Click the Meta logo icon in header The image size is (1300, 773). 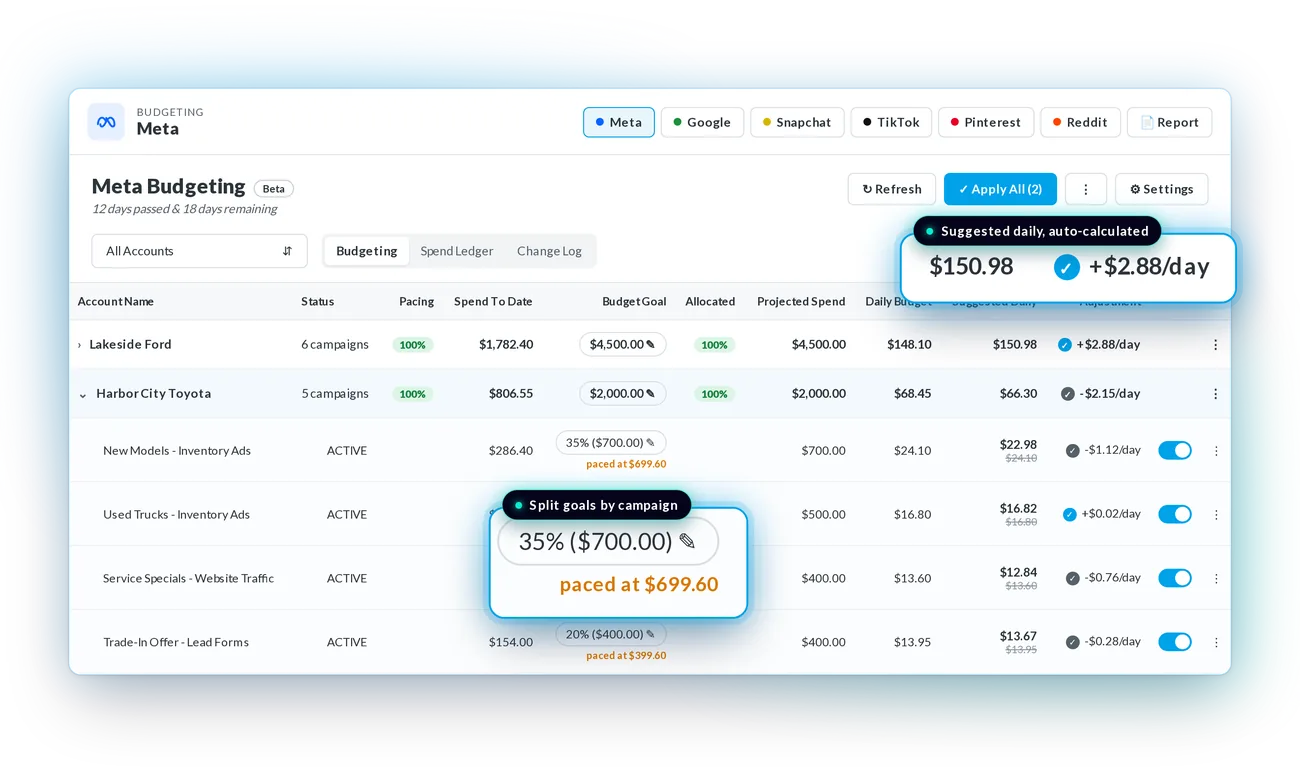pos(106,122)
